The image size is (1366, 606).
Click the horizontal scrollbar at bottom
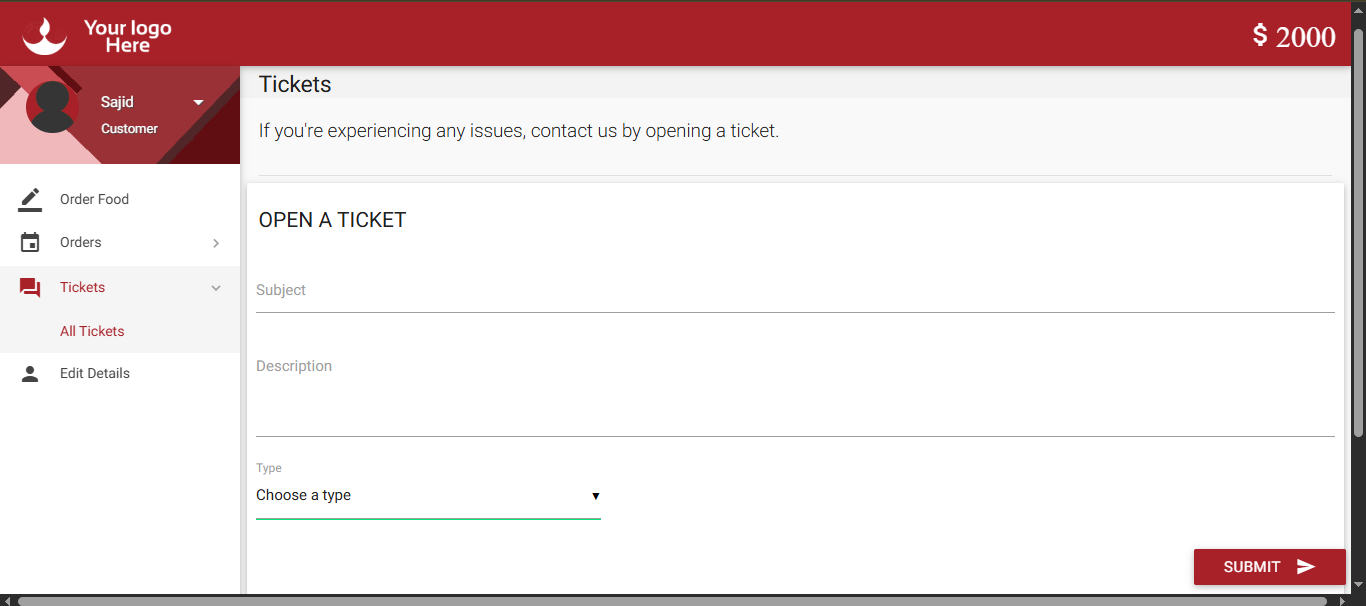672,601
